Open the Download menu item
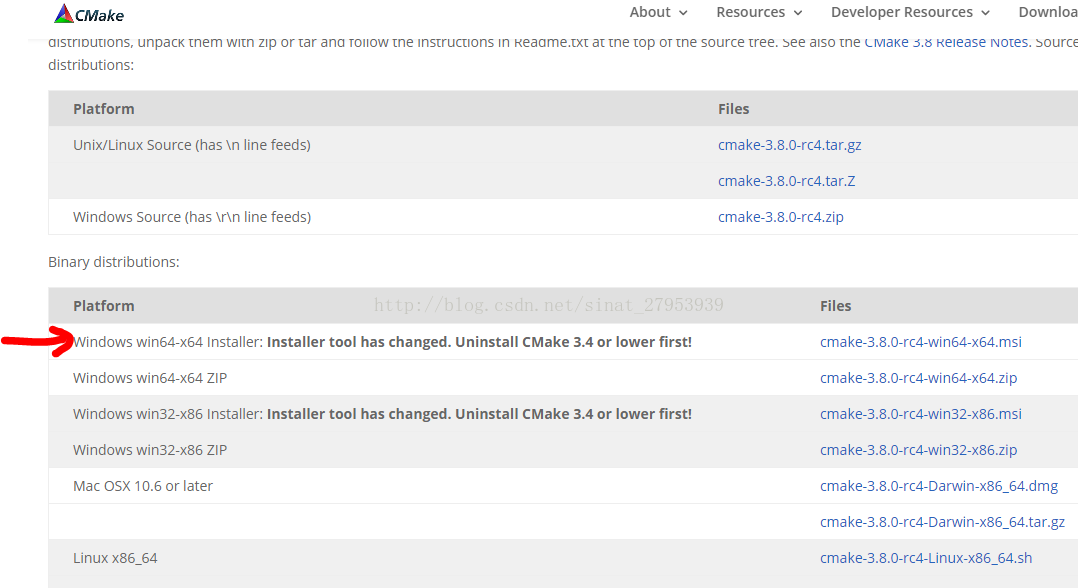1078x588 pixels. click(x=1048, y=12)
